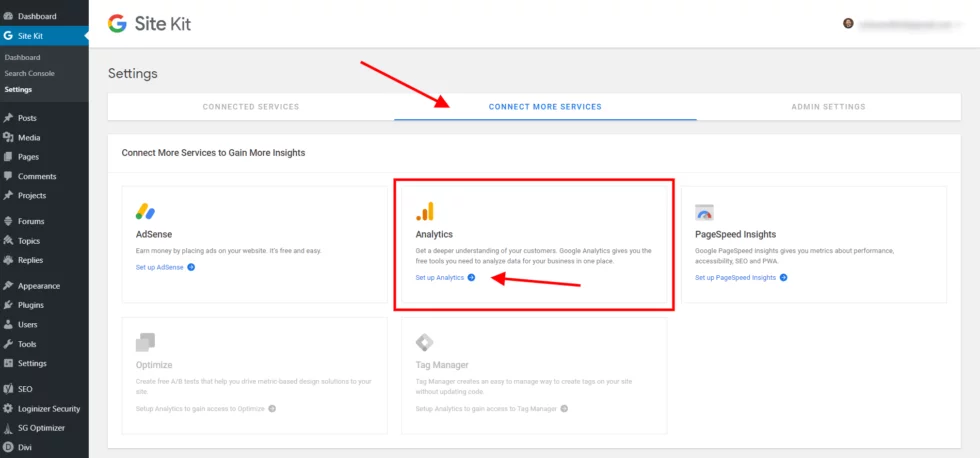Click the Replies icon in sidebar
This screenshot has height=458, width=980.
tap(8, 260)
